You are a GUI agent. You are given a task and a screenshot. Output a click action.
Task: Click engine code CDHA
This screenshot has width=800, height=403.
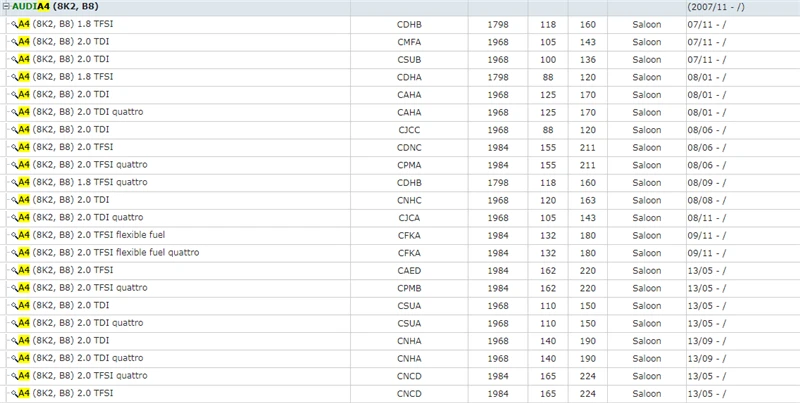click(x=409, y=78)
